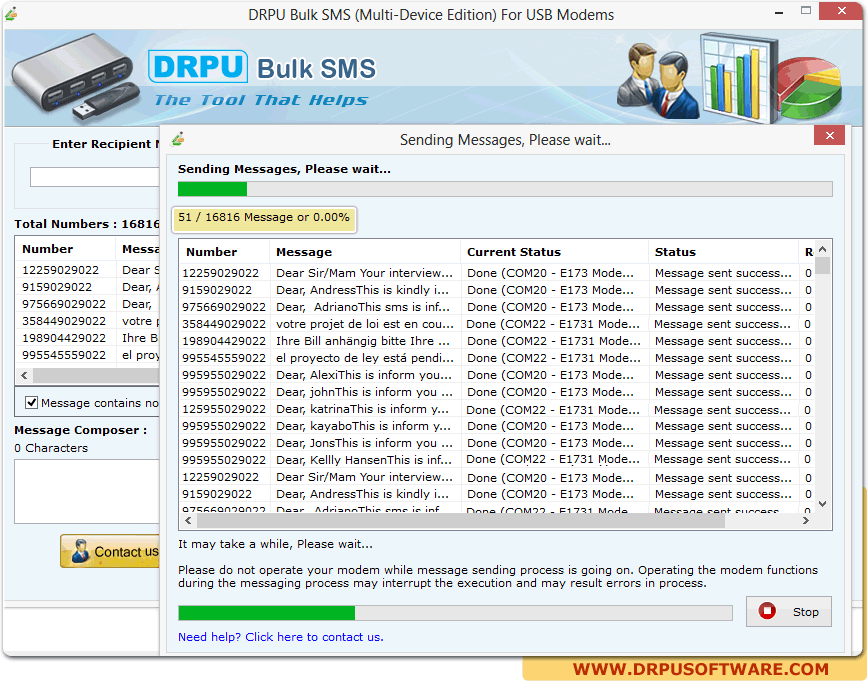Select 9159029022 in the main window number list
Viewport: 868px width, 681px height.
(56, 287)
